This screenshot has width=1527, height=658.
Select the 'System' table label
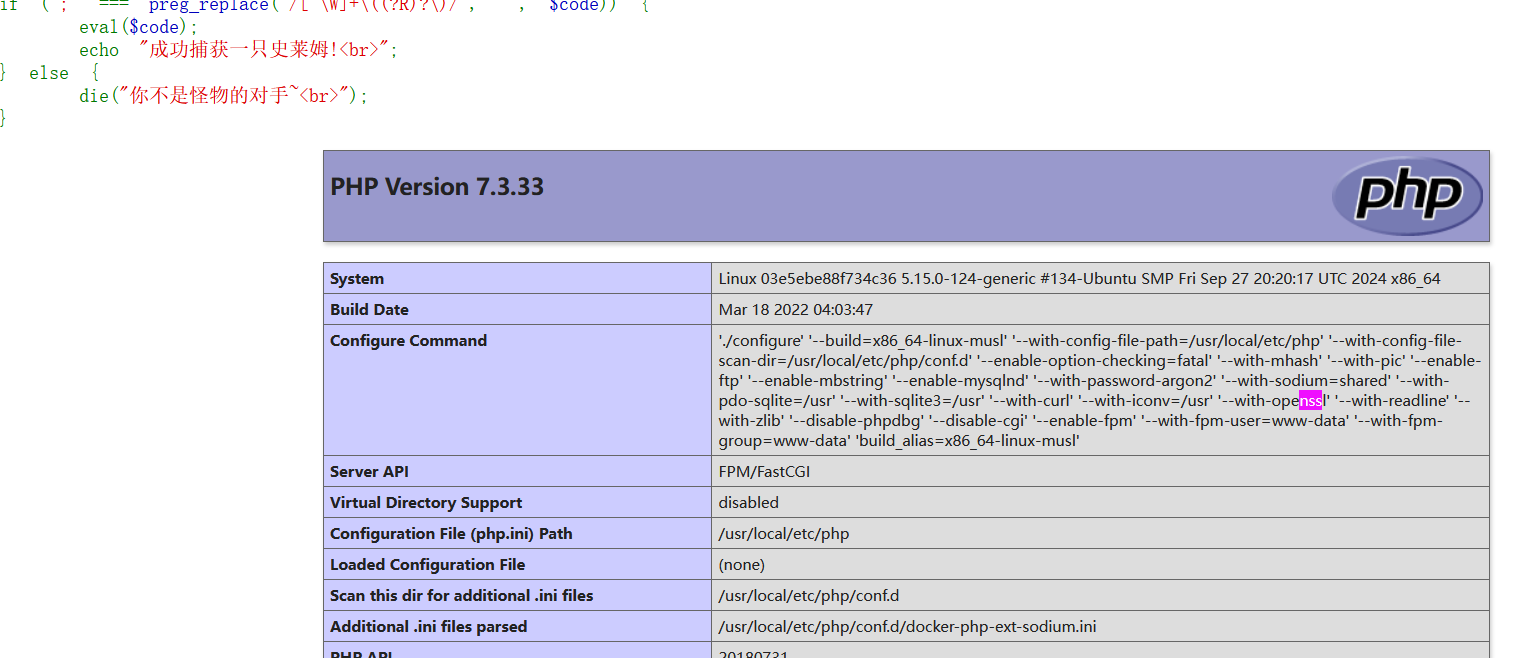point(357,278)
